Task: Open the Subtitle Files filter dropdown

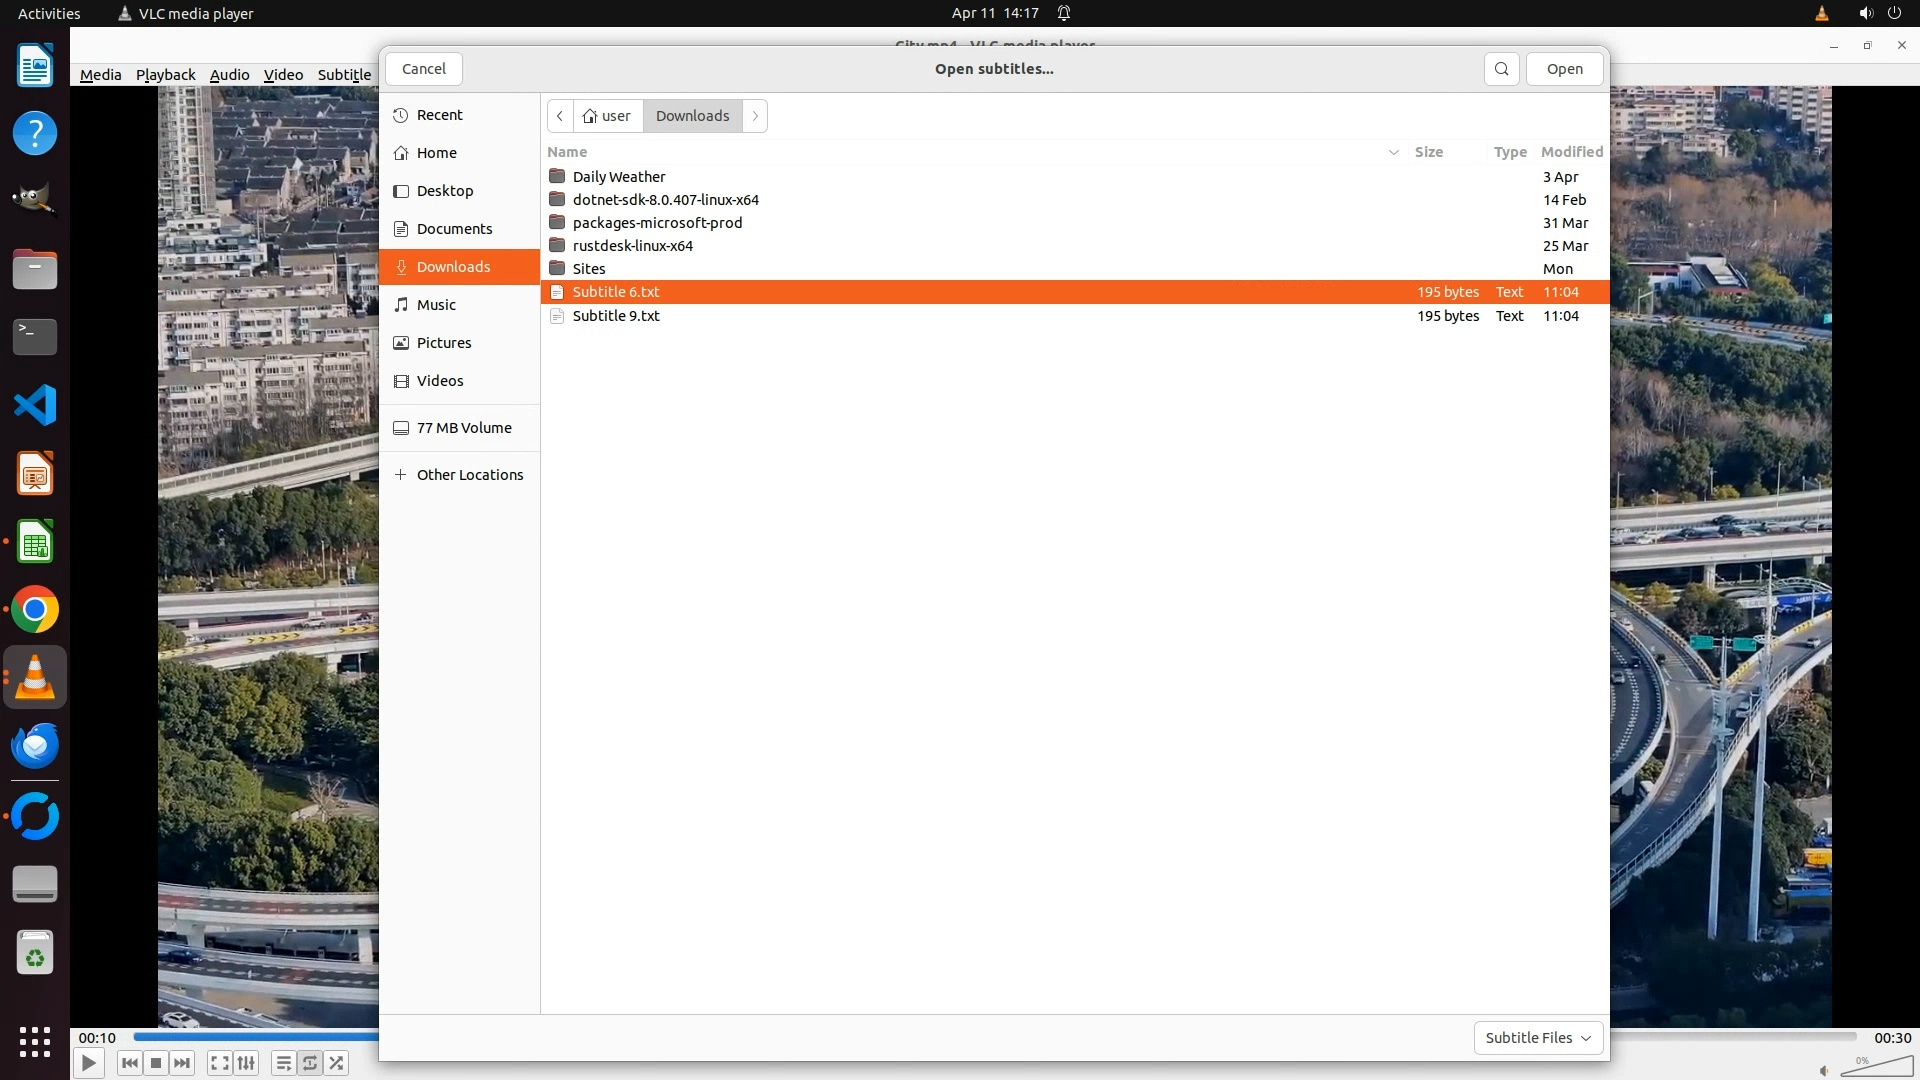Action: coord(1538,1038)
